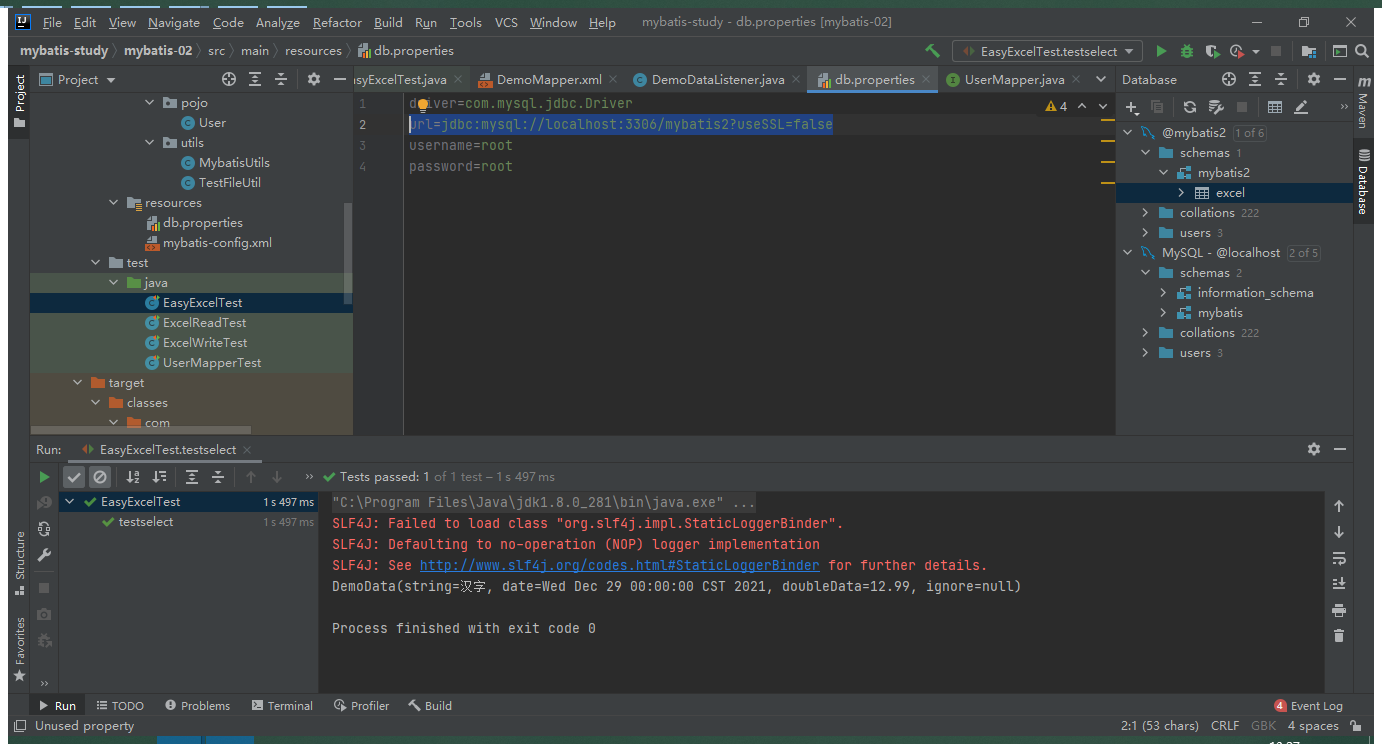Screen dimensions: 1382x744
Task: Open the Refactor menu
Action: click(x=337, y=21)
